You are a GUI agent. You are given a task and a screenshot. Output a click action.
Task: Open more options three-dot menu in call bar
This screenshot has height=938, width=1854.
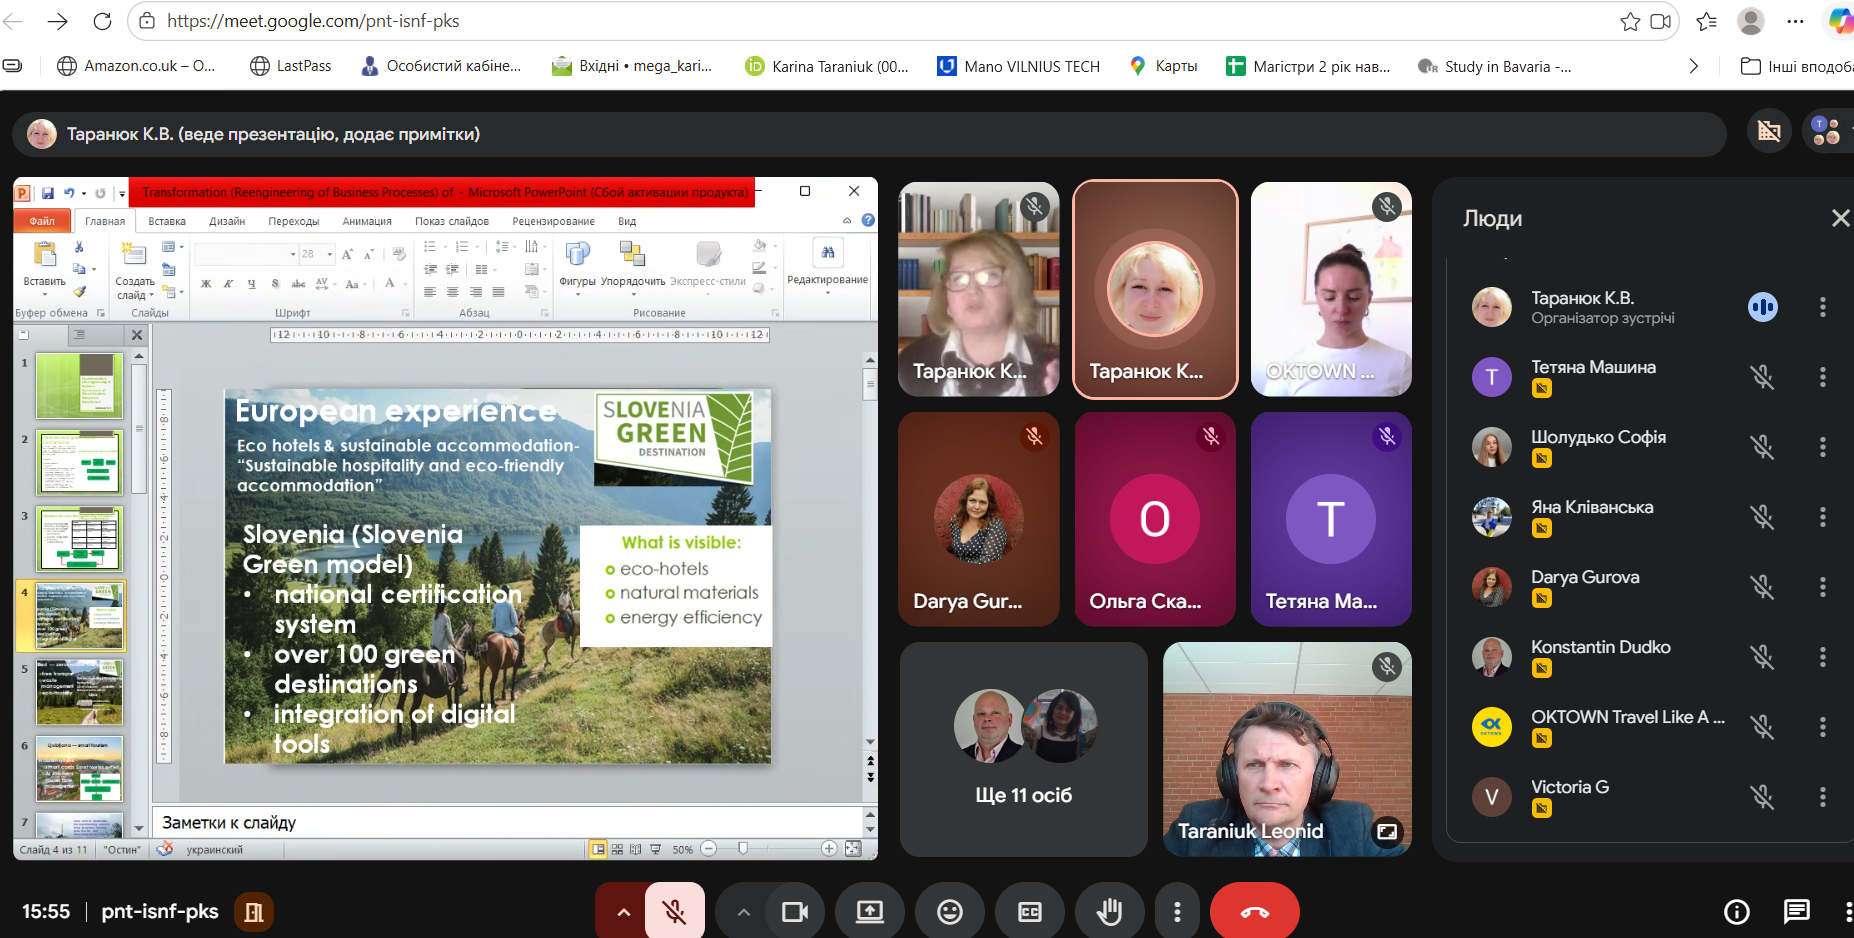tap(1177, 912)
